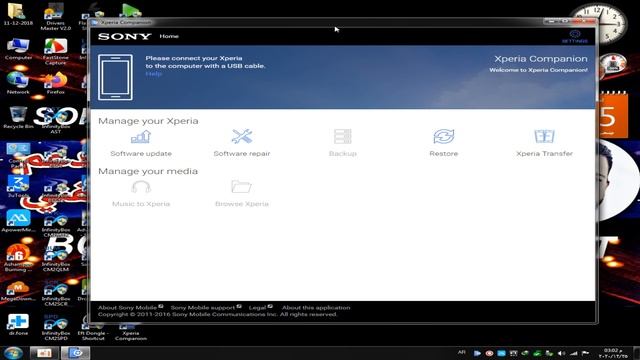Select the dr.fone desktop shortcut

(18, 324)
